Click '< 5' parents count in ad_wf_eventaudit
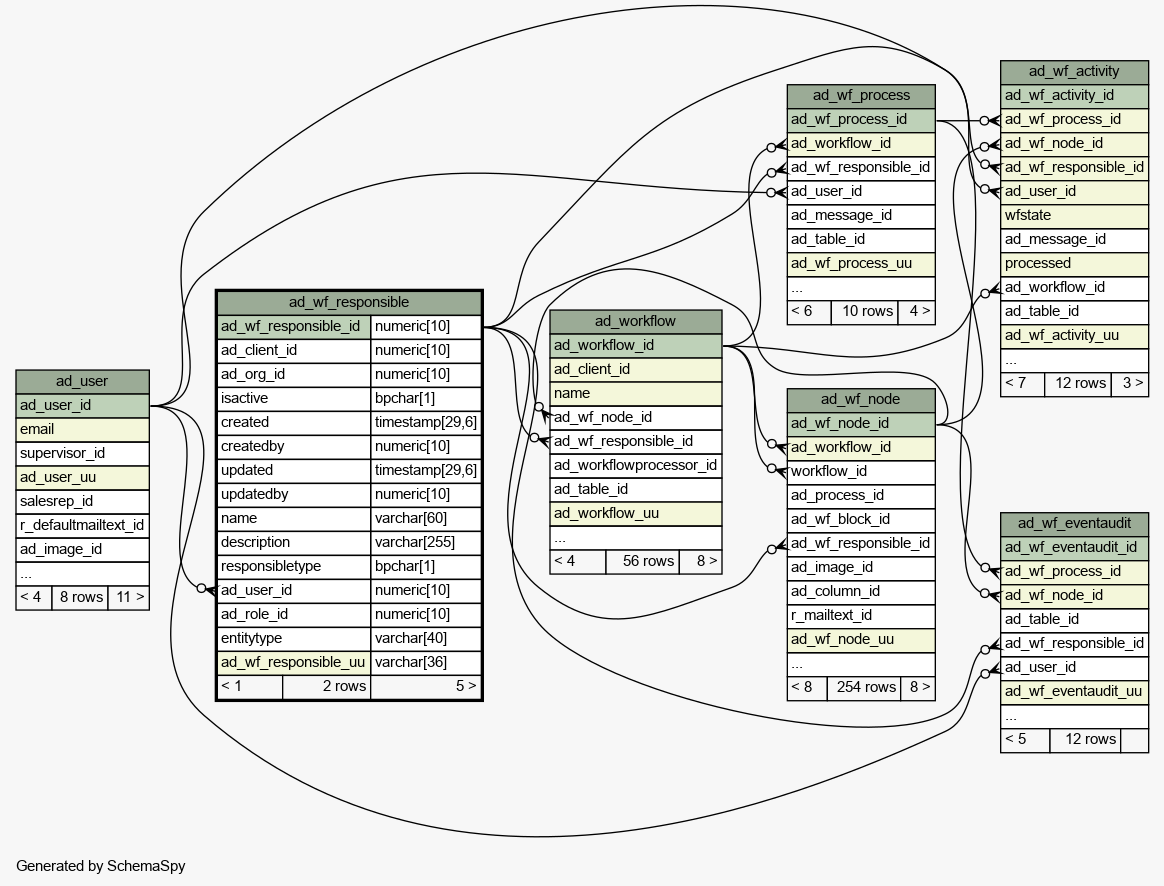Image resolution: width=1164 pixels, height=886 pixels. coord(1025,740)
